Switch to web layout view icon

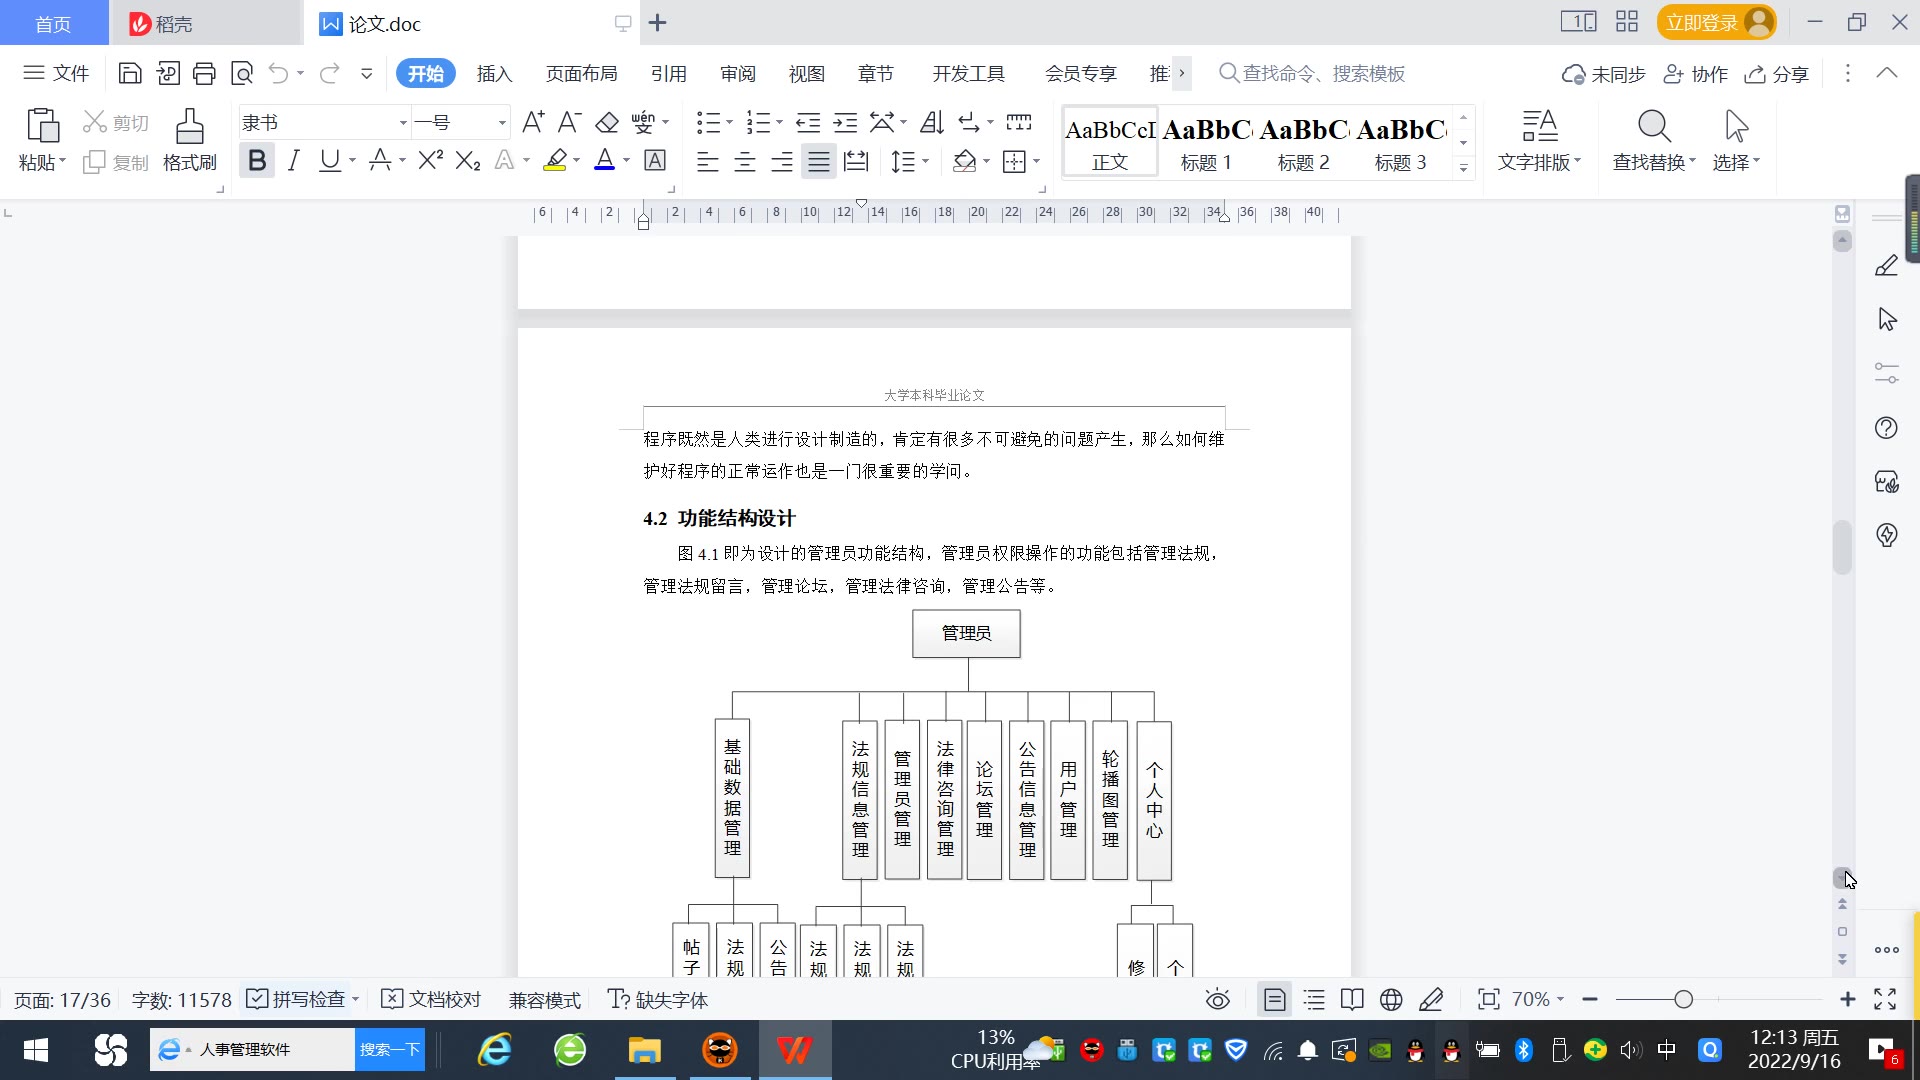(x=1391, y=999)
